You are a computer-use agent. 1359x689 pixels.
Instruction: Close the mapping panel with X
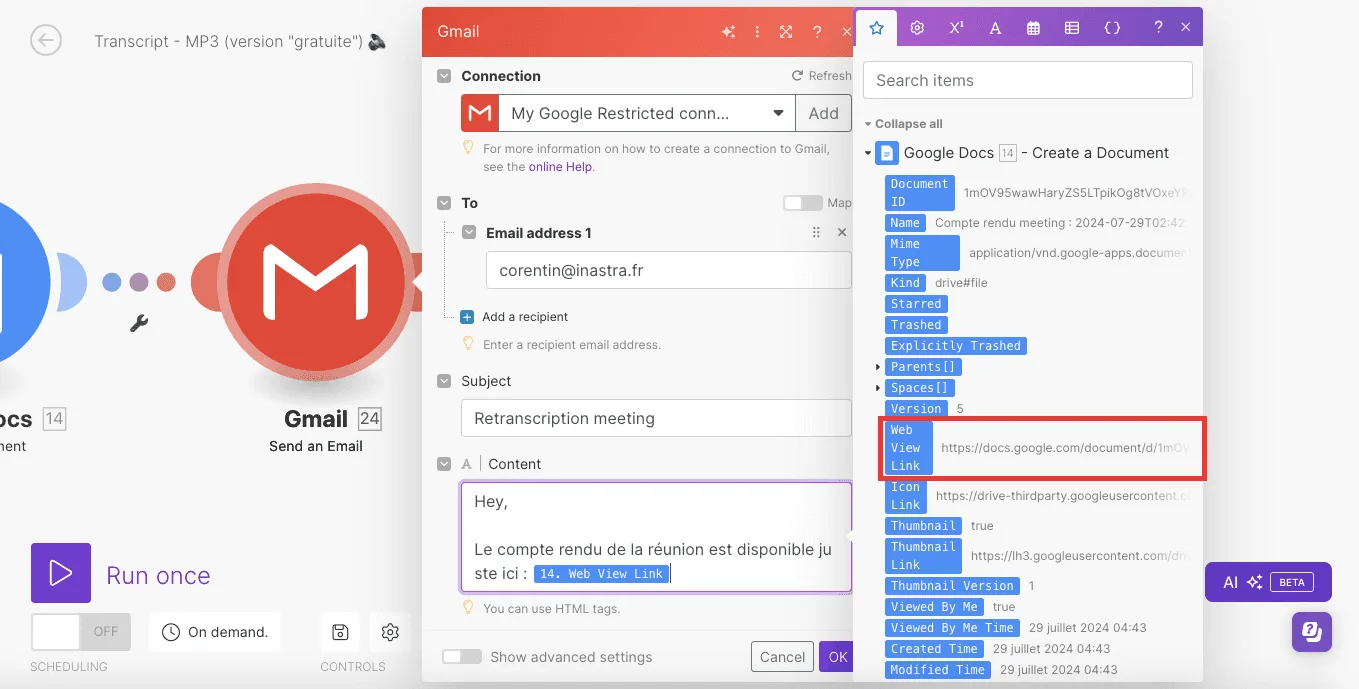coord(1185,28)
